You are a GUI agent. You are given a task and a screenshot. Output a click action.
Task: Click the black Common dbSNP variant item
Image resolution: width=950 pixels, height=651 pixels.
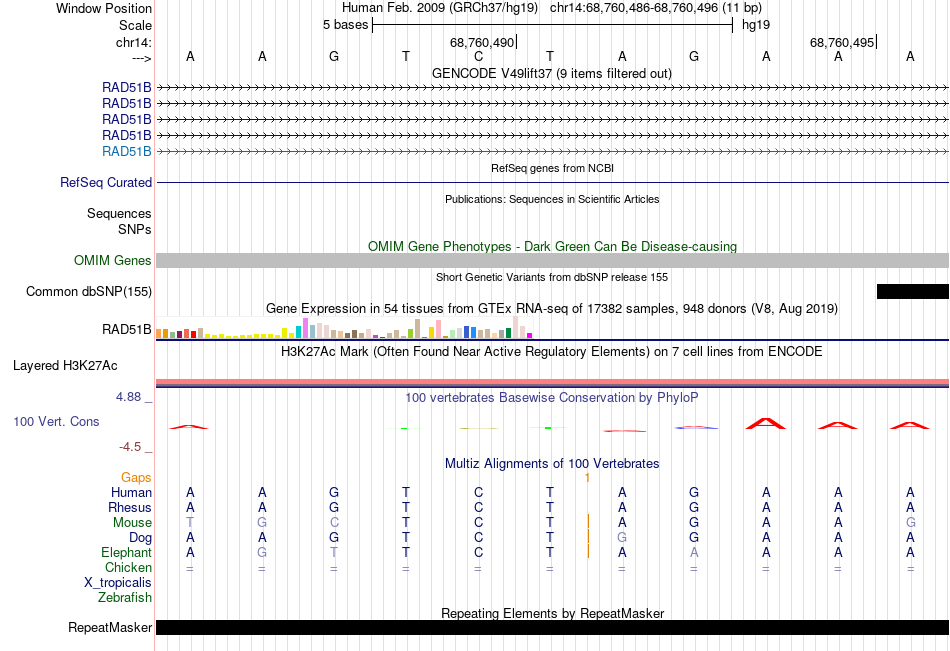[912, 292]
